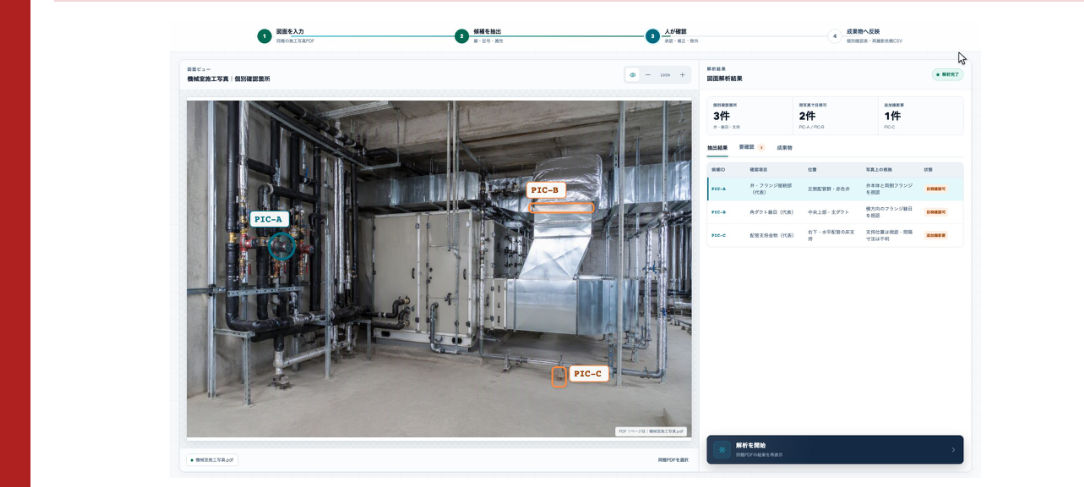Viewport: 1084px width, 487px height.
Task: Click the 状態 column header
Action: (928, 169)
